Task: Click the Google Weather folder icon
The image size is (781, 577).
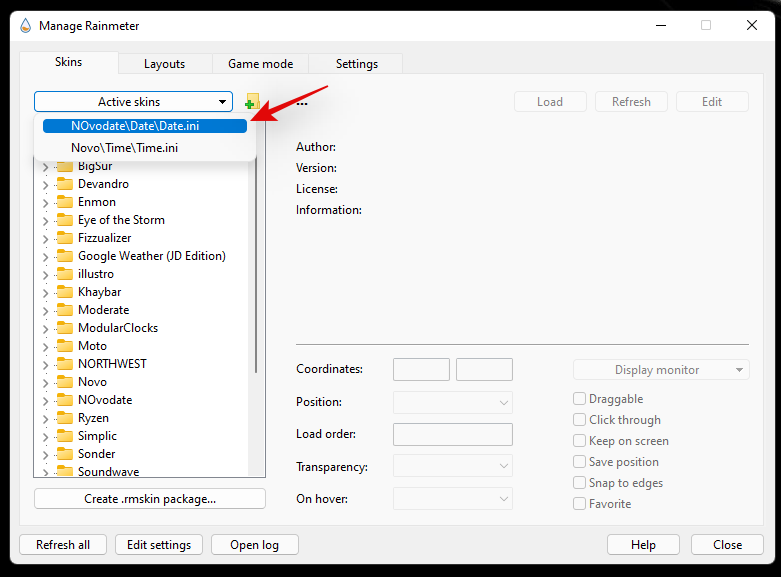Action: tap(64, 256)
